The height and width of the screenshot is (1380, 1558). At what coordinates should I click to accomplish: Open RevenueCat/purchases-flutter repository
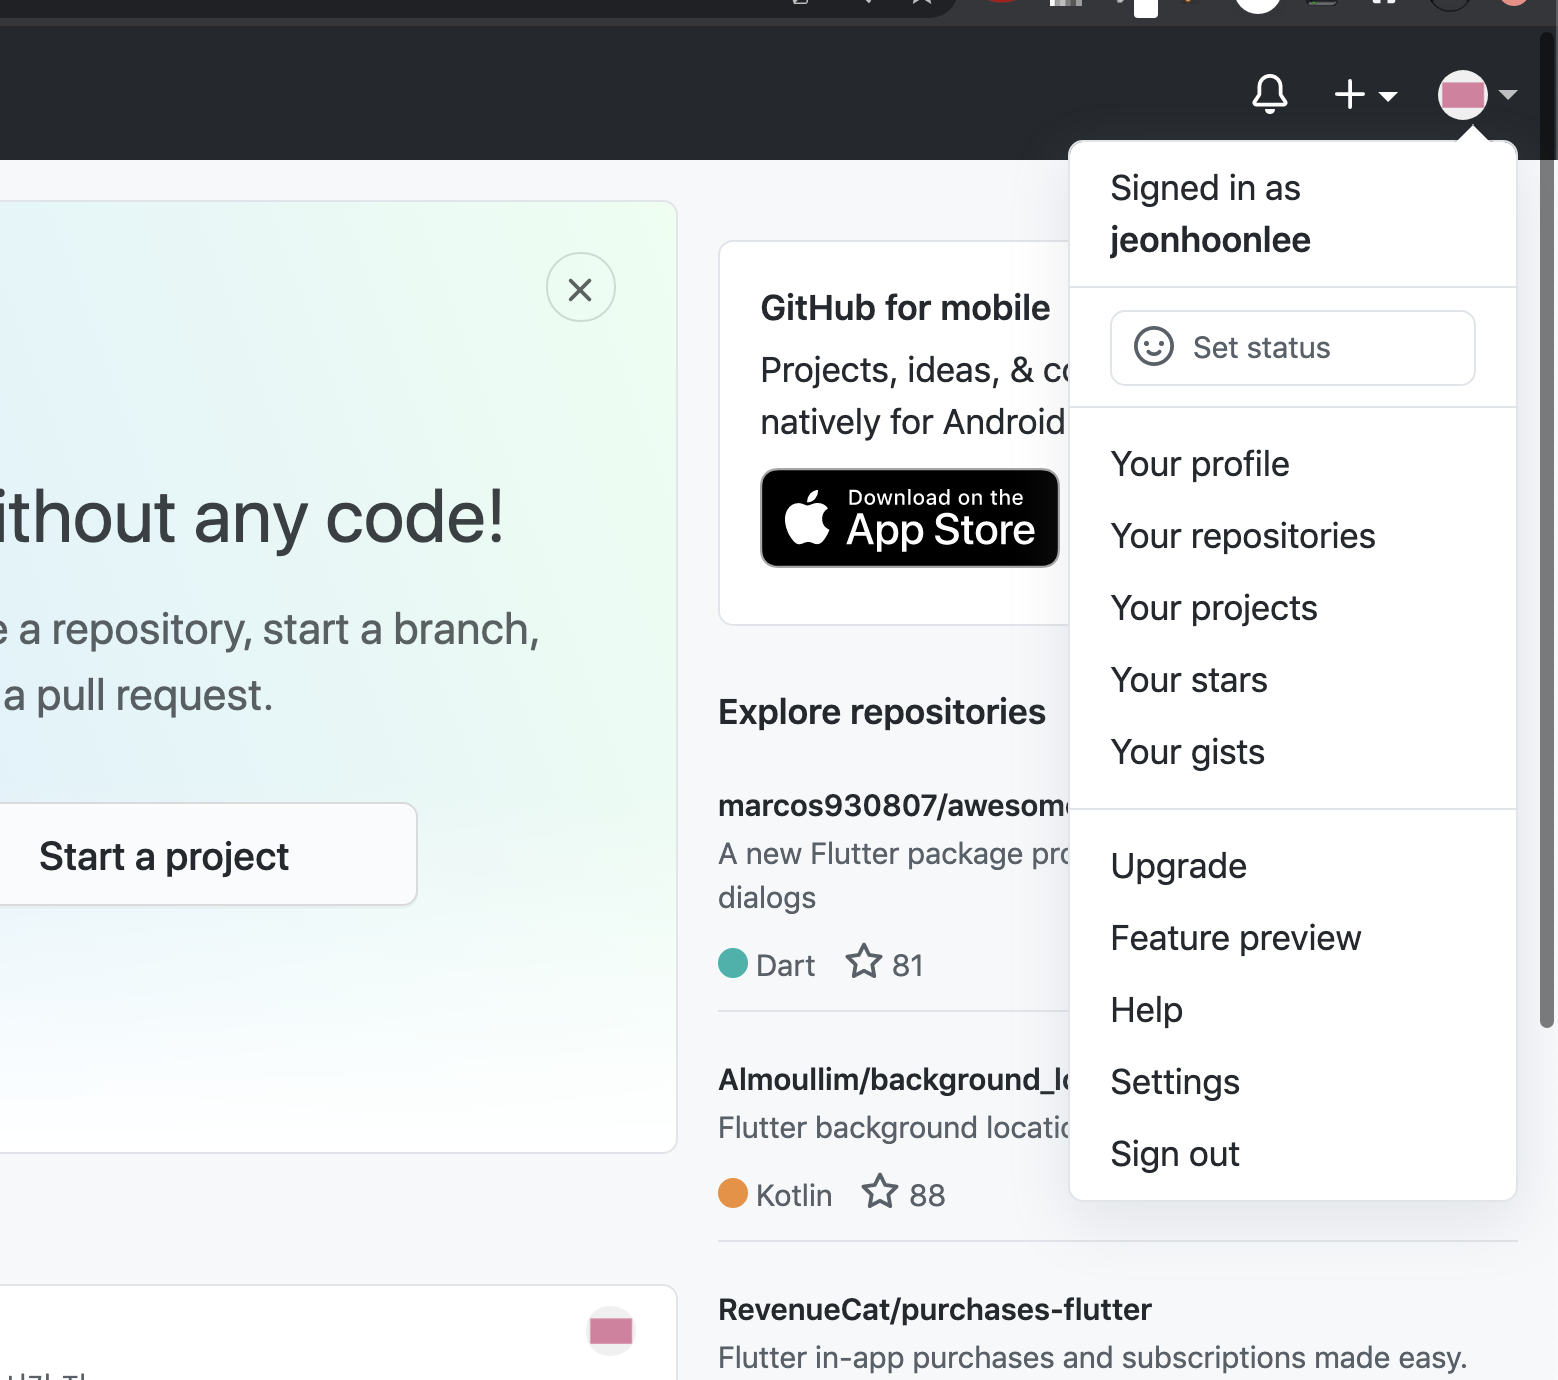pyautogui.click(x=935, y=1309)
